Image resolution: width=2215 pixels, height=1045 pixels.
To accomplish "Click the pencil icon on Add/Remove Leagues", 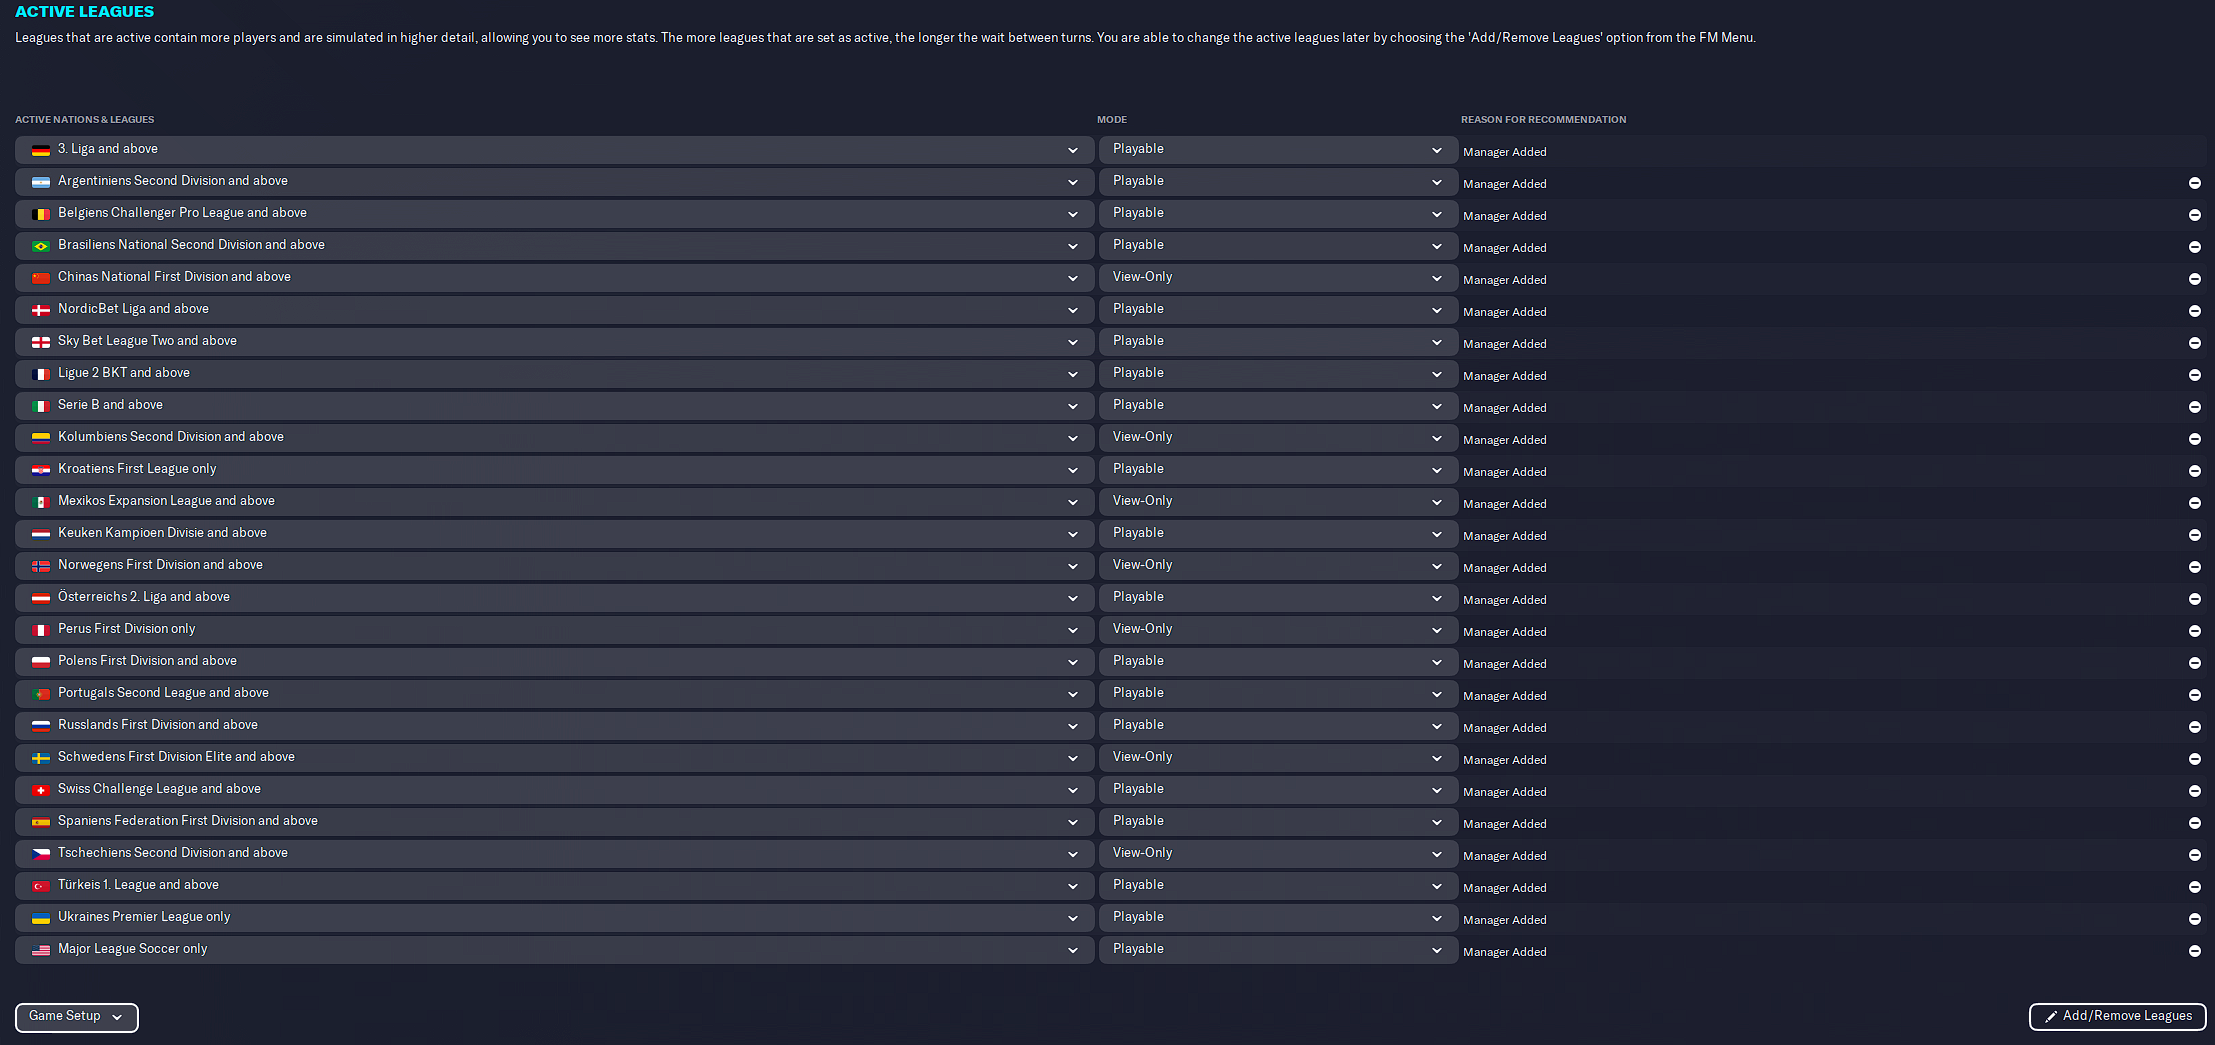I will (2051, 1016).
